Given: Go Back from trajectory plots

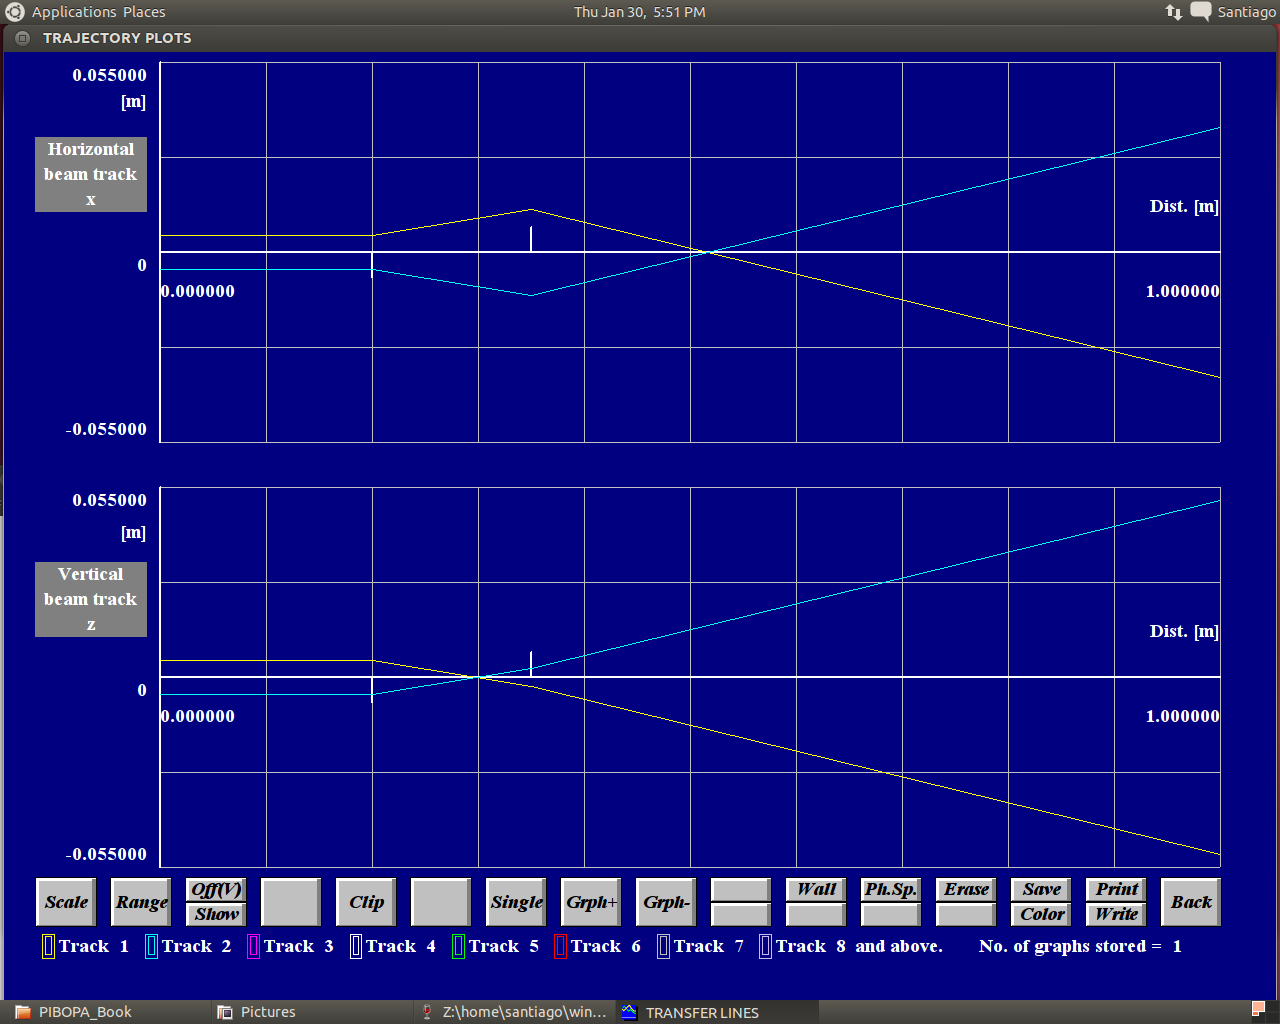Looking at the screenshot, I should (x=1191, y=902).
